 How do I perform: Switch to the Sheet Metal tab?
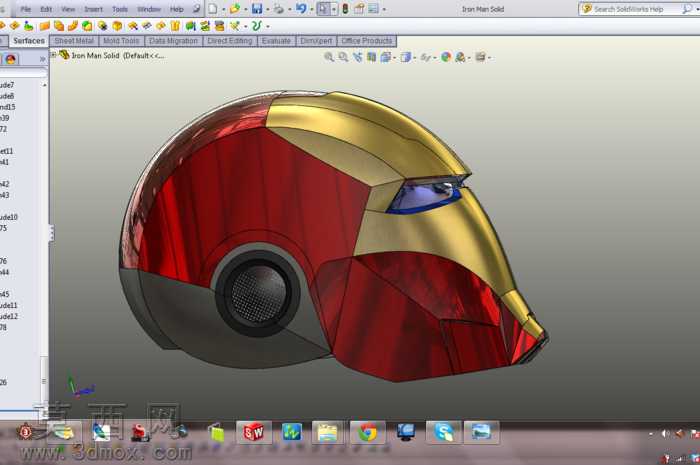pos(74,41)
